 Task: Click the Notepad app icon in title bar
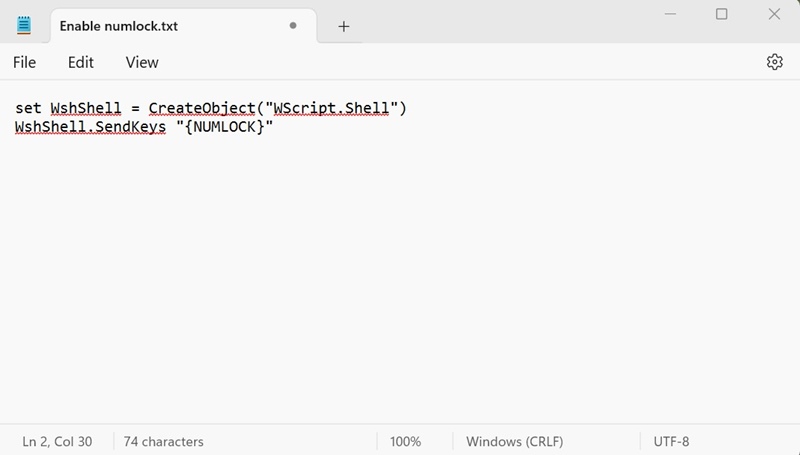25,26
